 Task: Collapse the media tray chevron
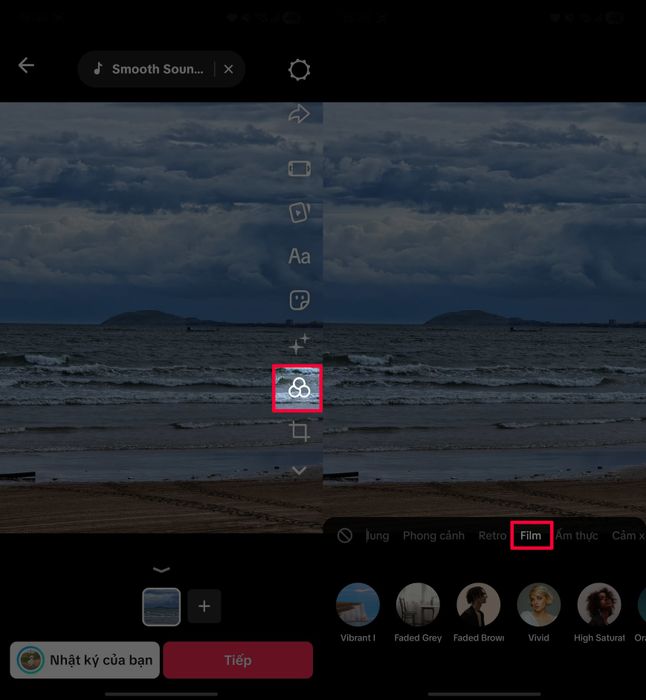161,570
